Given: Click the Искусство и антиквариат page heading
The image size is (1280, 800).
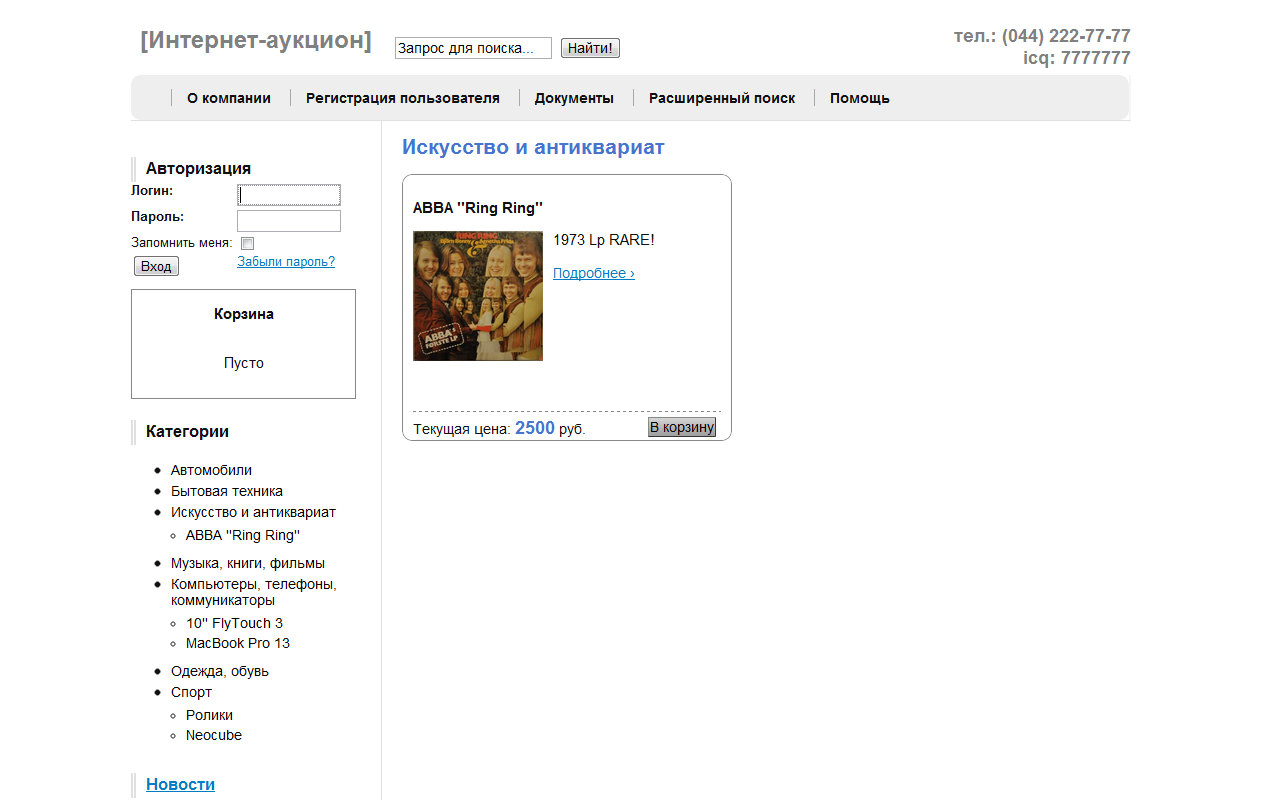Looking at the screenshot, I should click(x=533, y=147).
